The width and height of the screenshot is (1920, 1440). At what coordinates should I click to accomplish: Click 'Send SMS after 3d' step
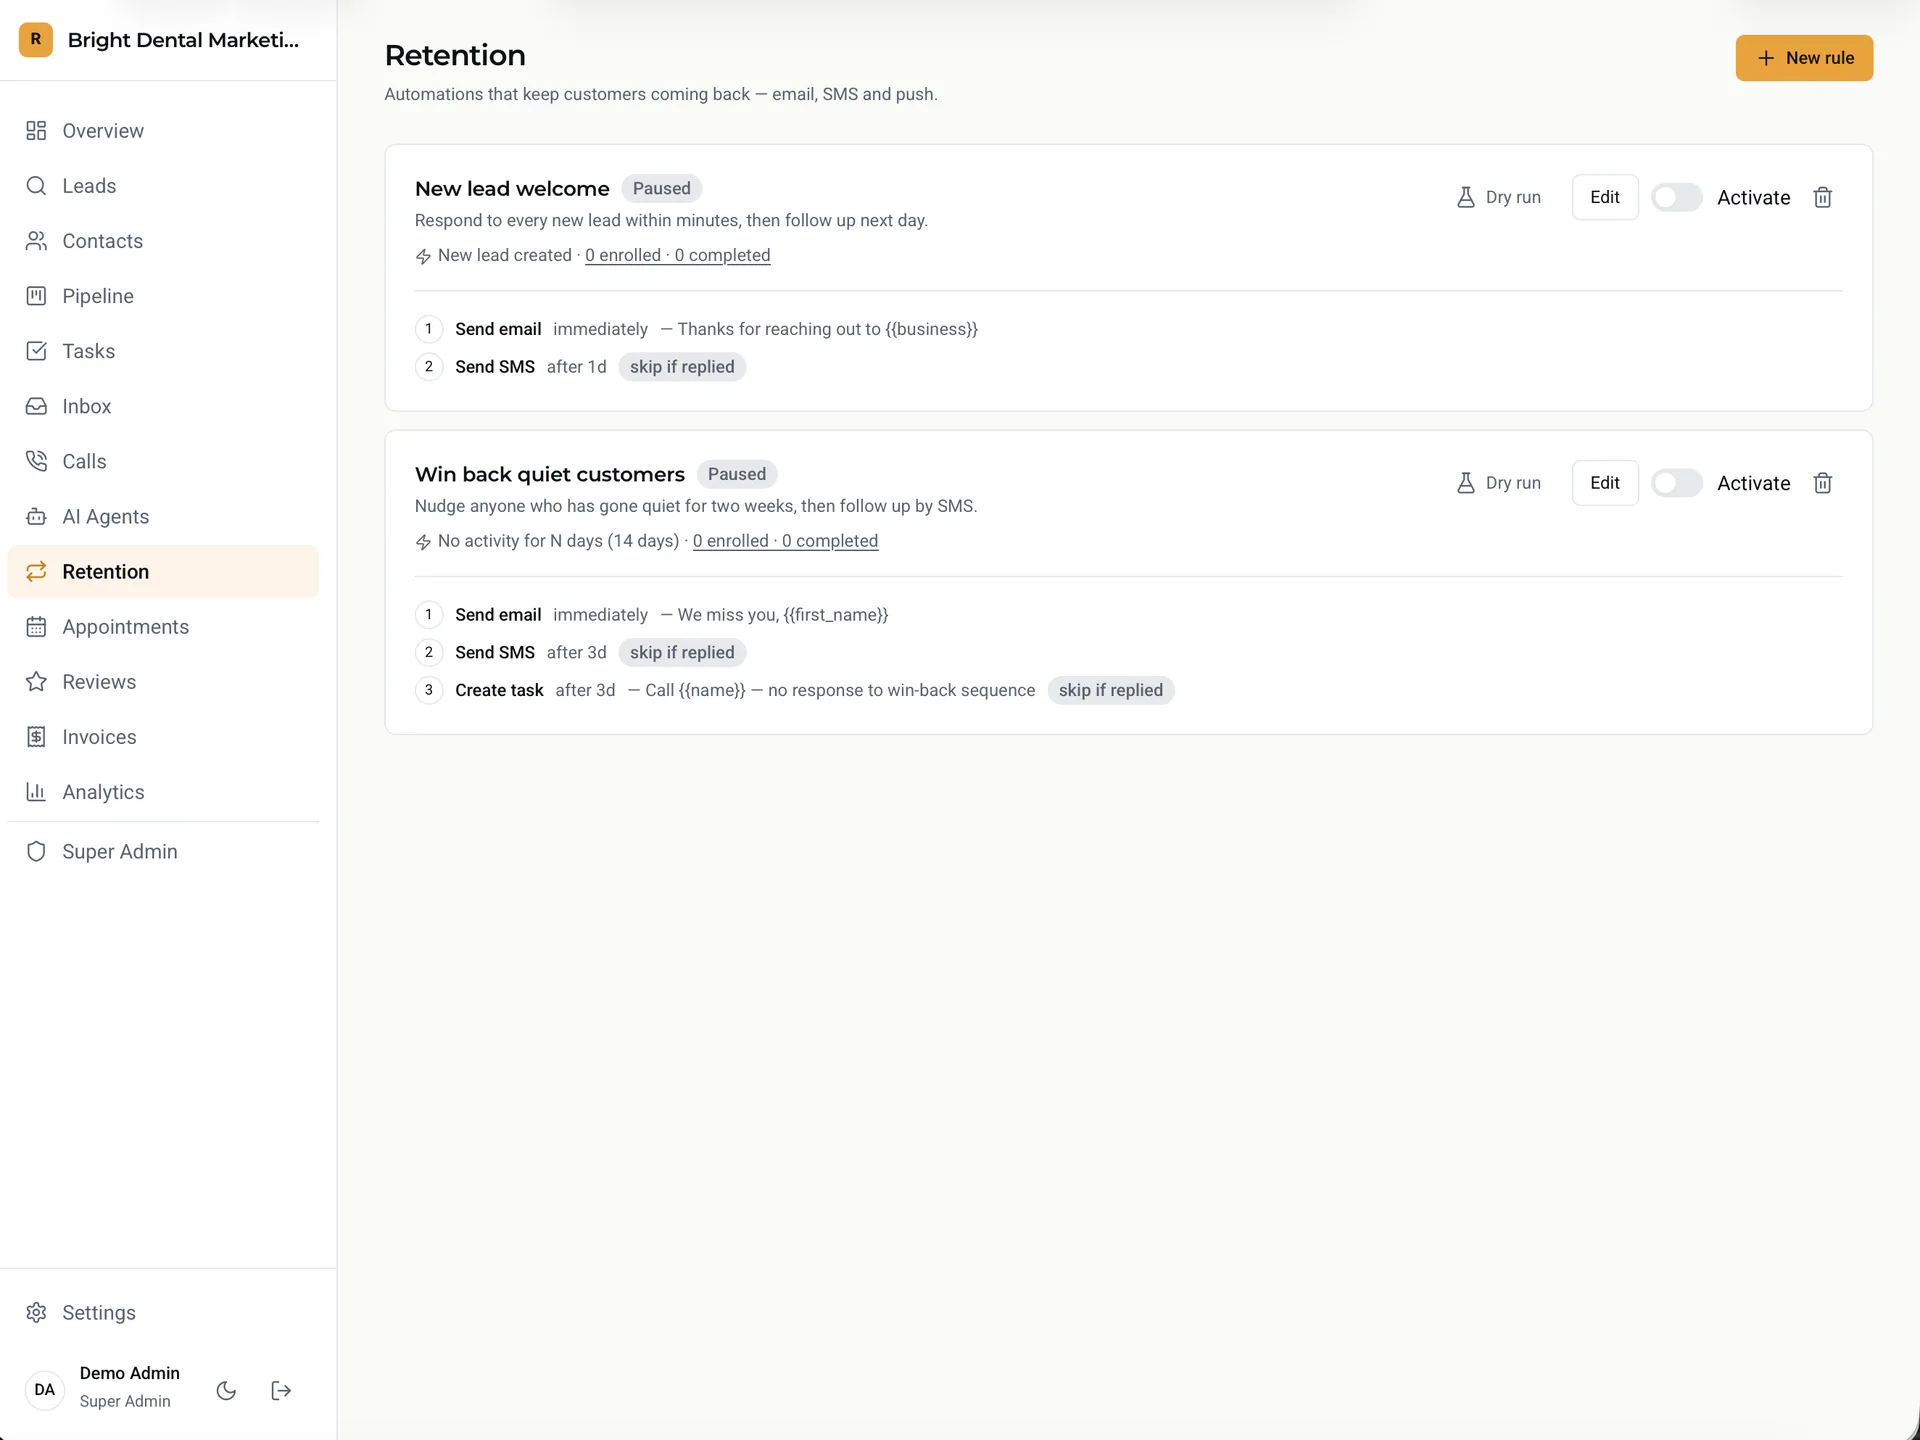[x=531, y=653]
